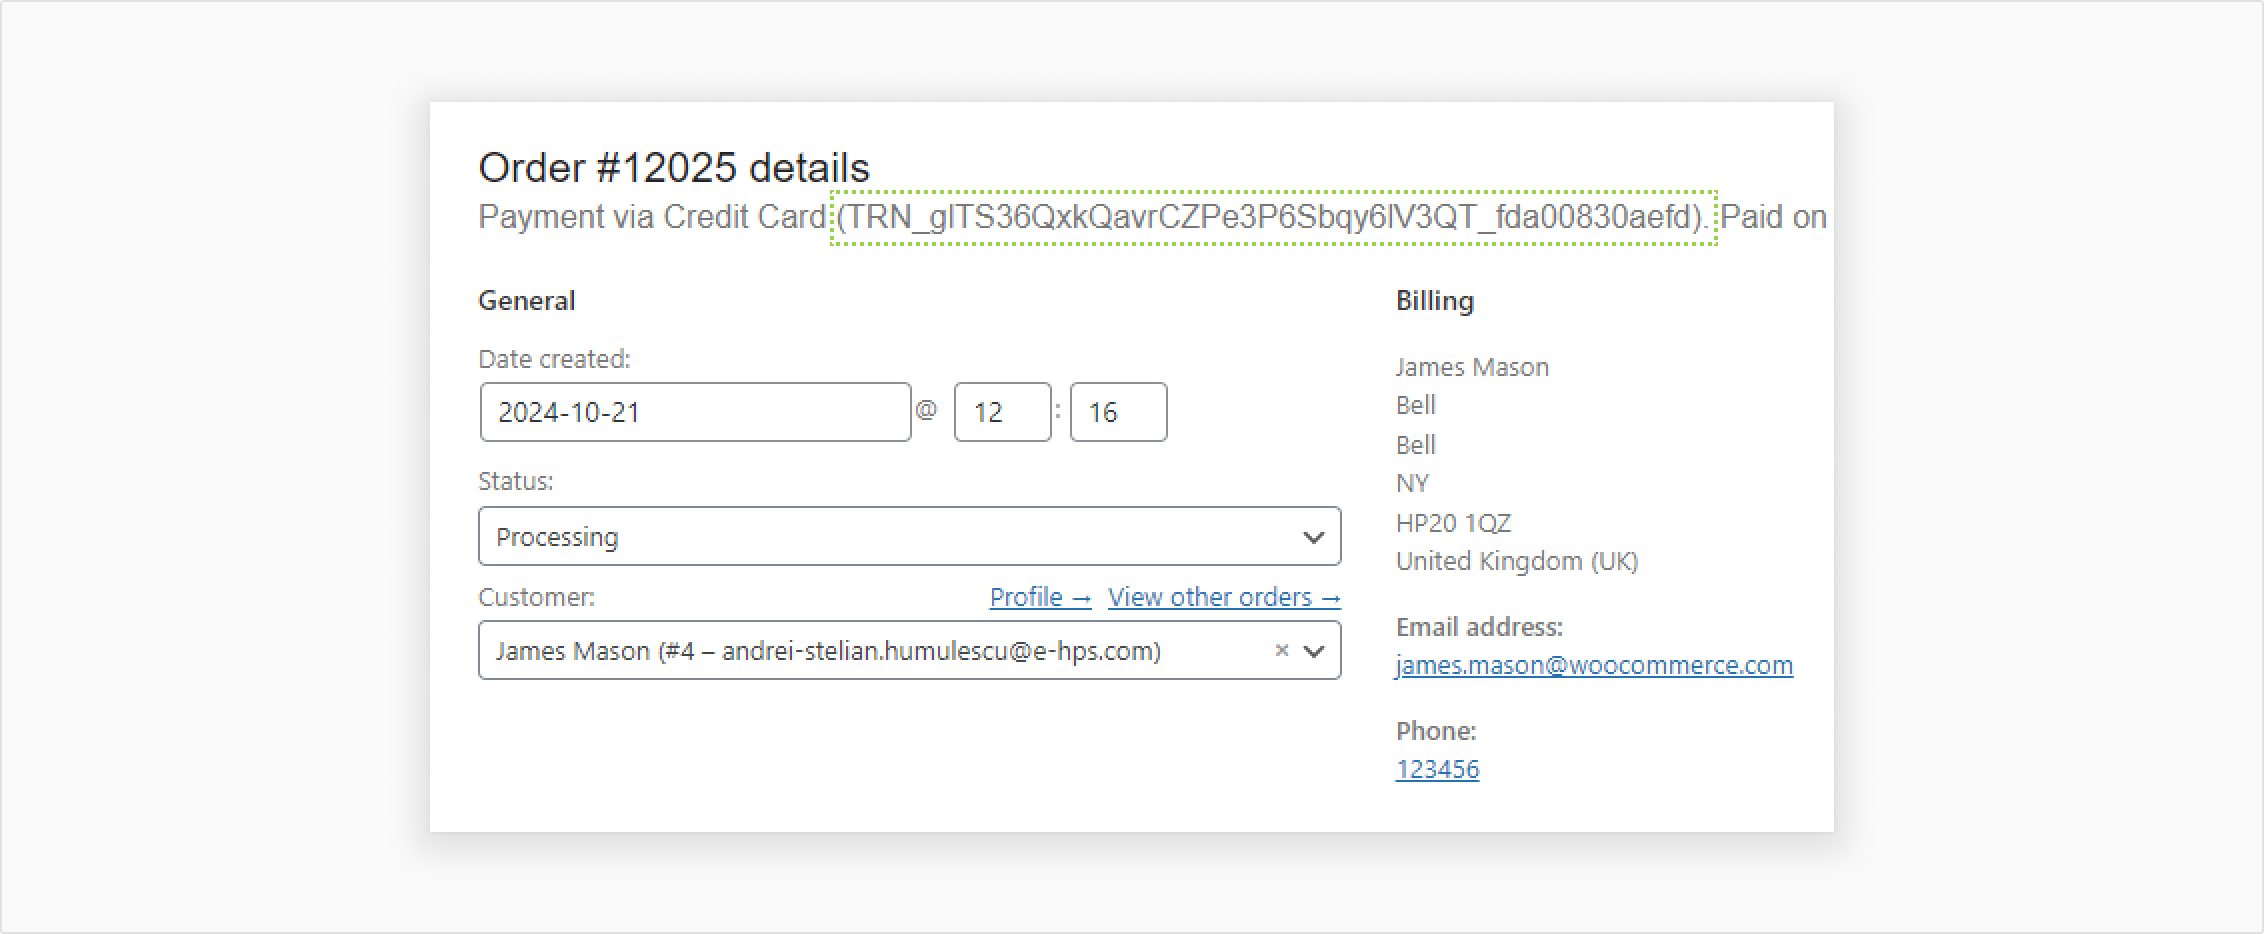The height and width of the screenshot is (934, 2264).
Task: Click the Order #12025 details heading
Action: pos(674,167)
